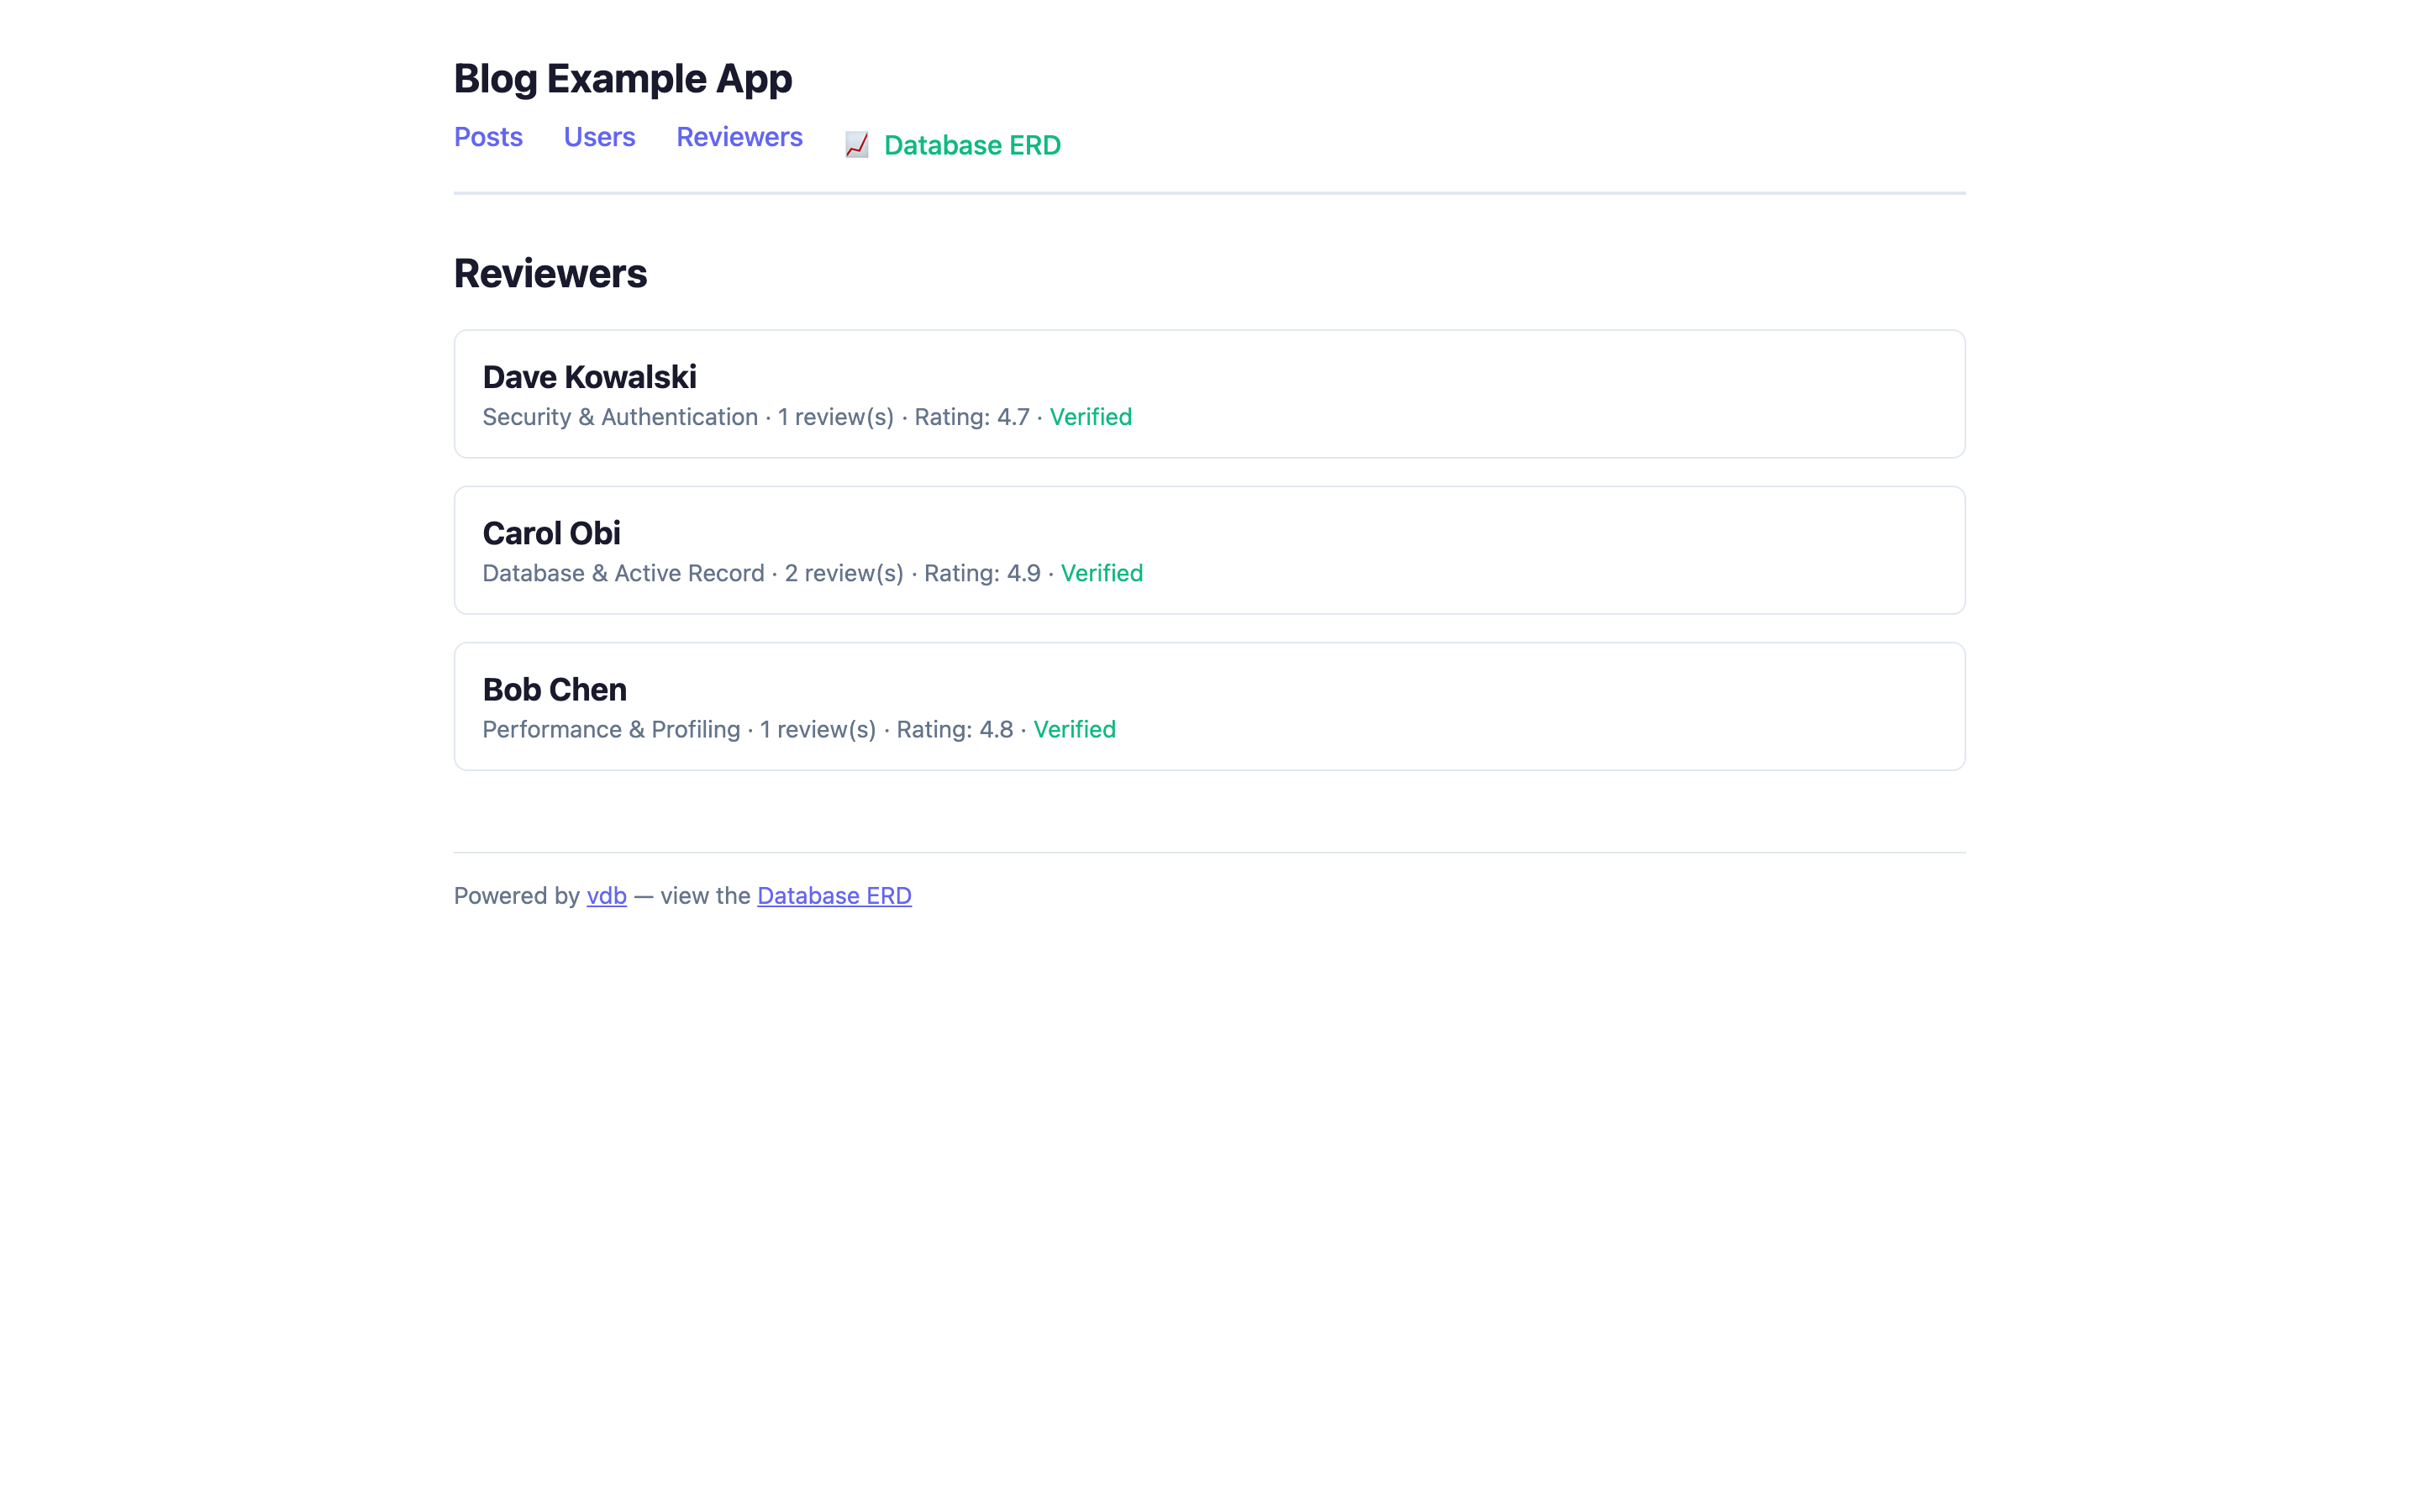
Task: Open the Posts page
Action: point(488,137)
